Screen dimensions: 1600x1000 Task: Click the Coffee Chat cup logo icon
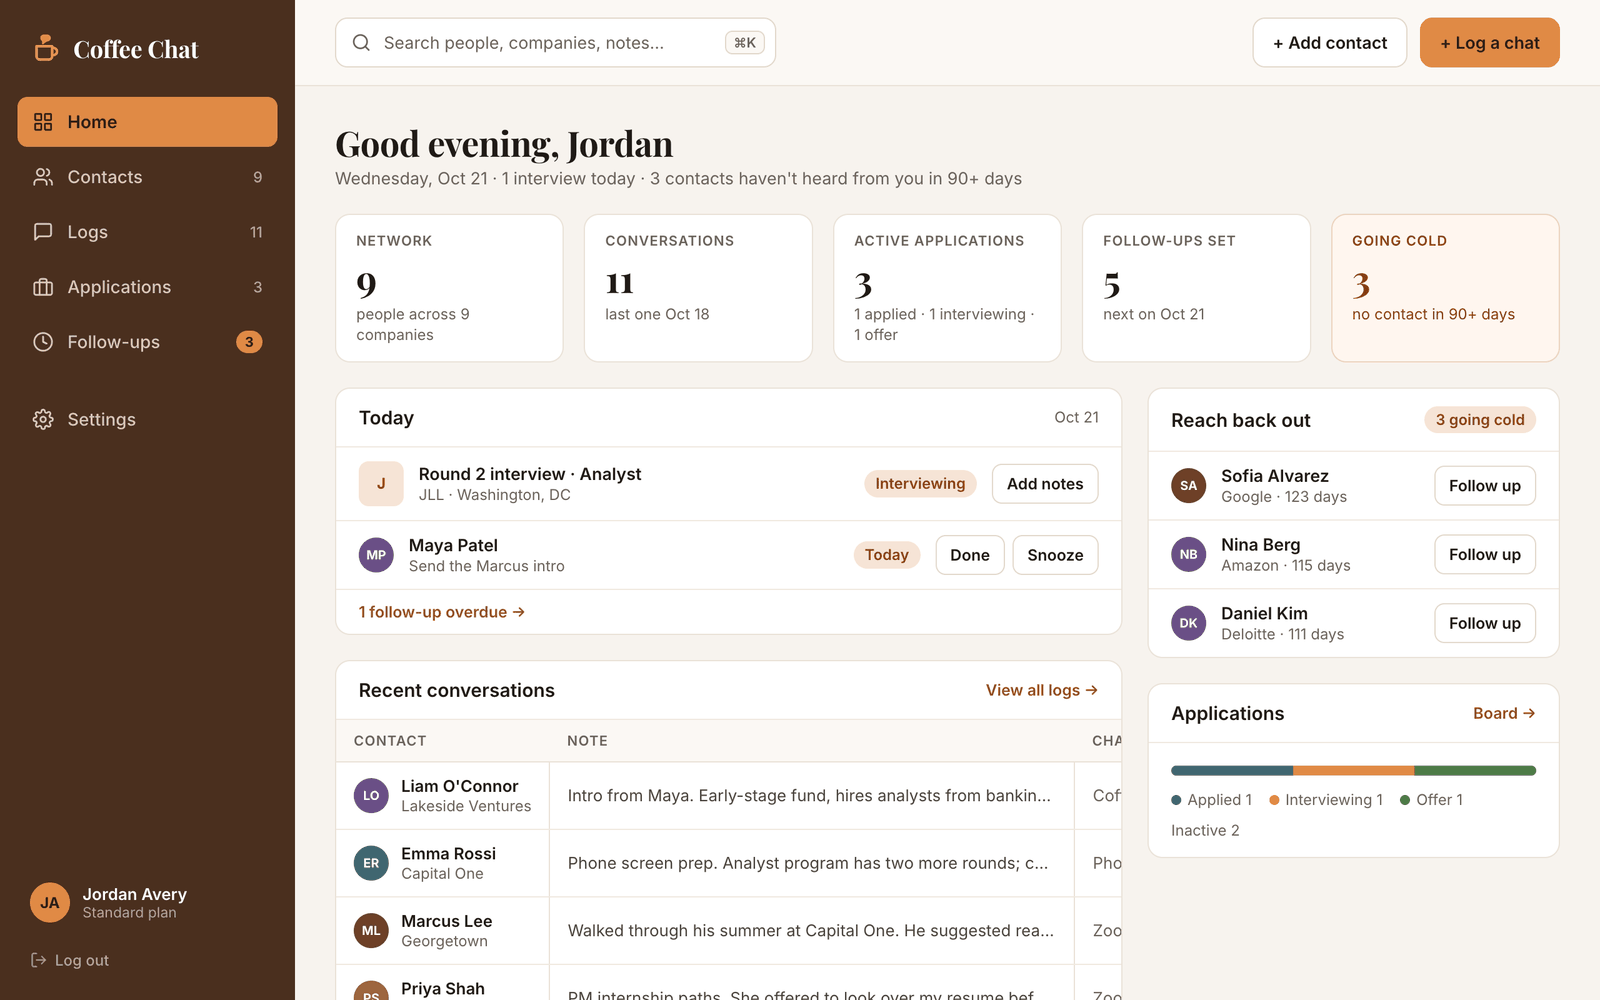click(46, 48)
